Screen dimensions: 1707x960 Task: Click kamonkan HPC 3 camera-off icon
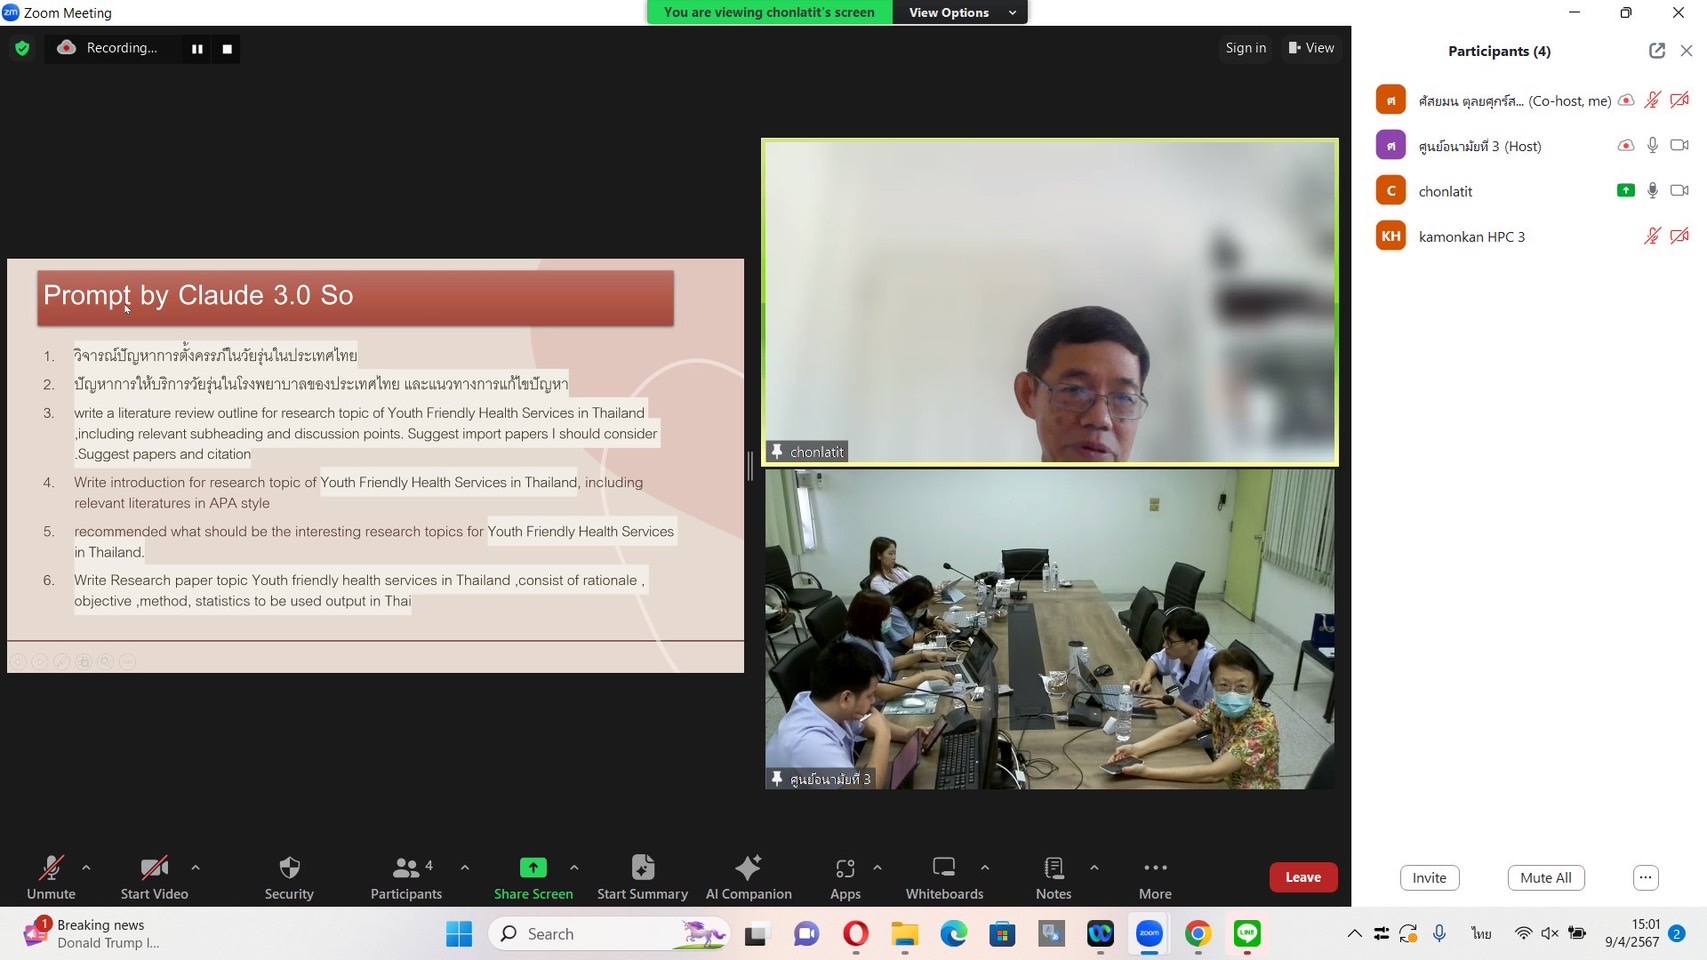pos(1679,236)
